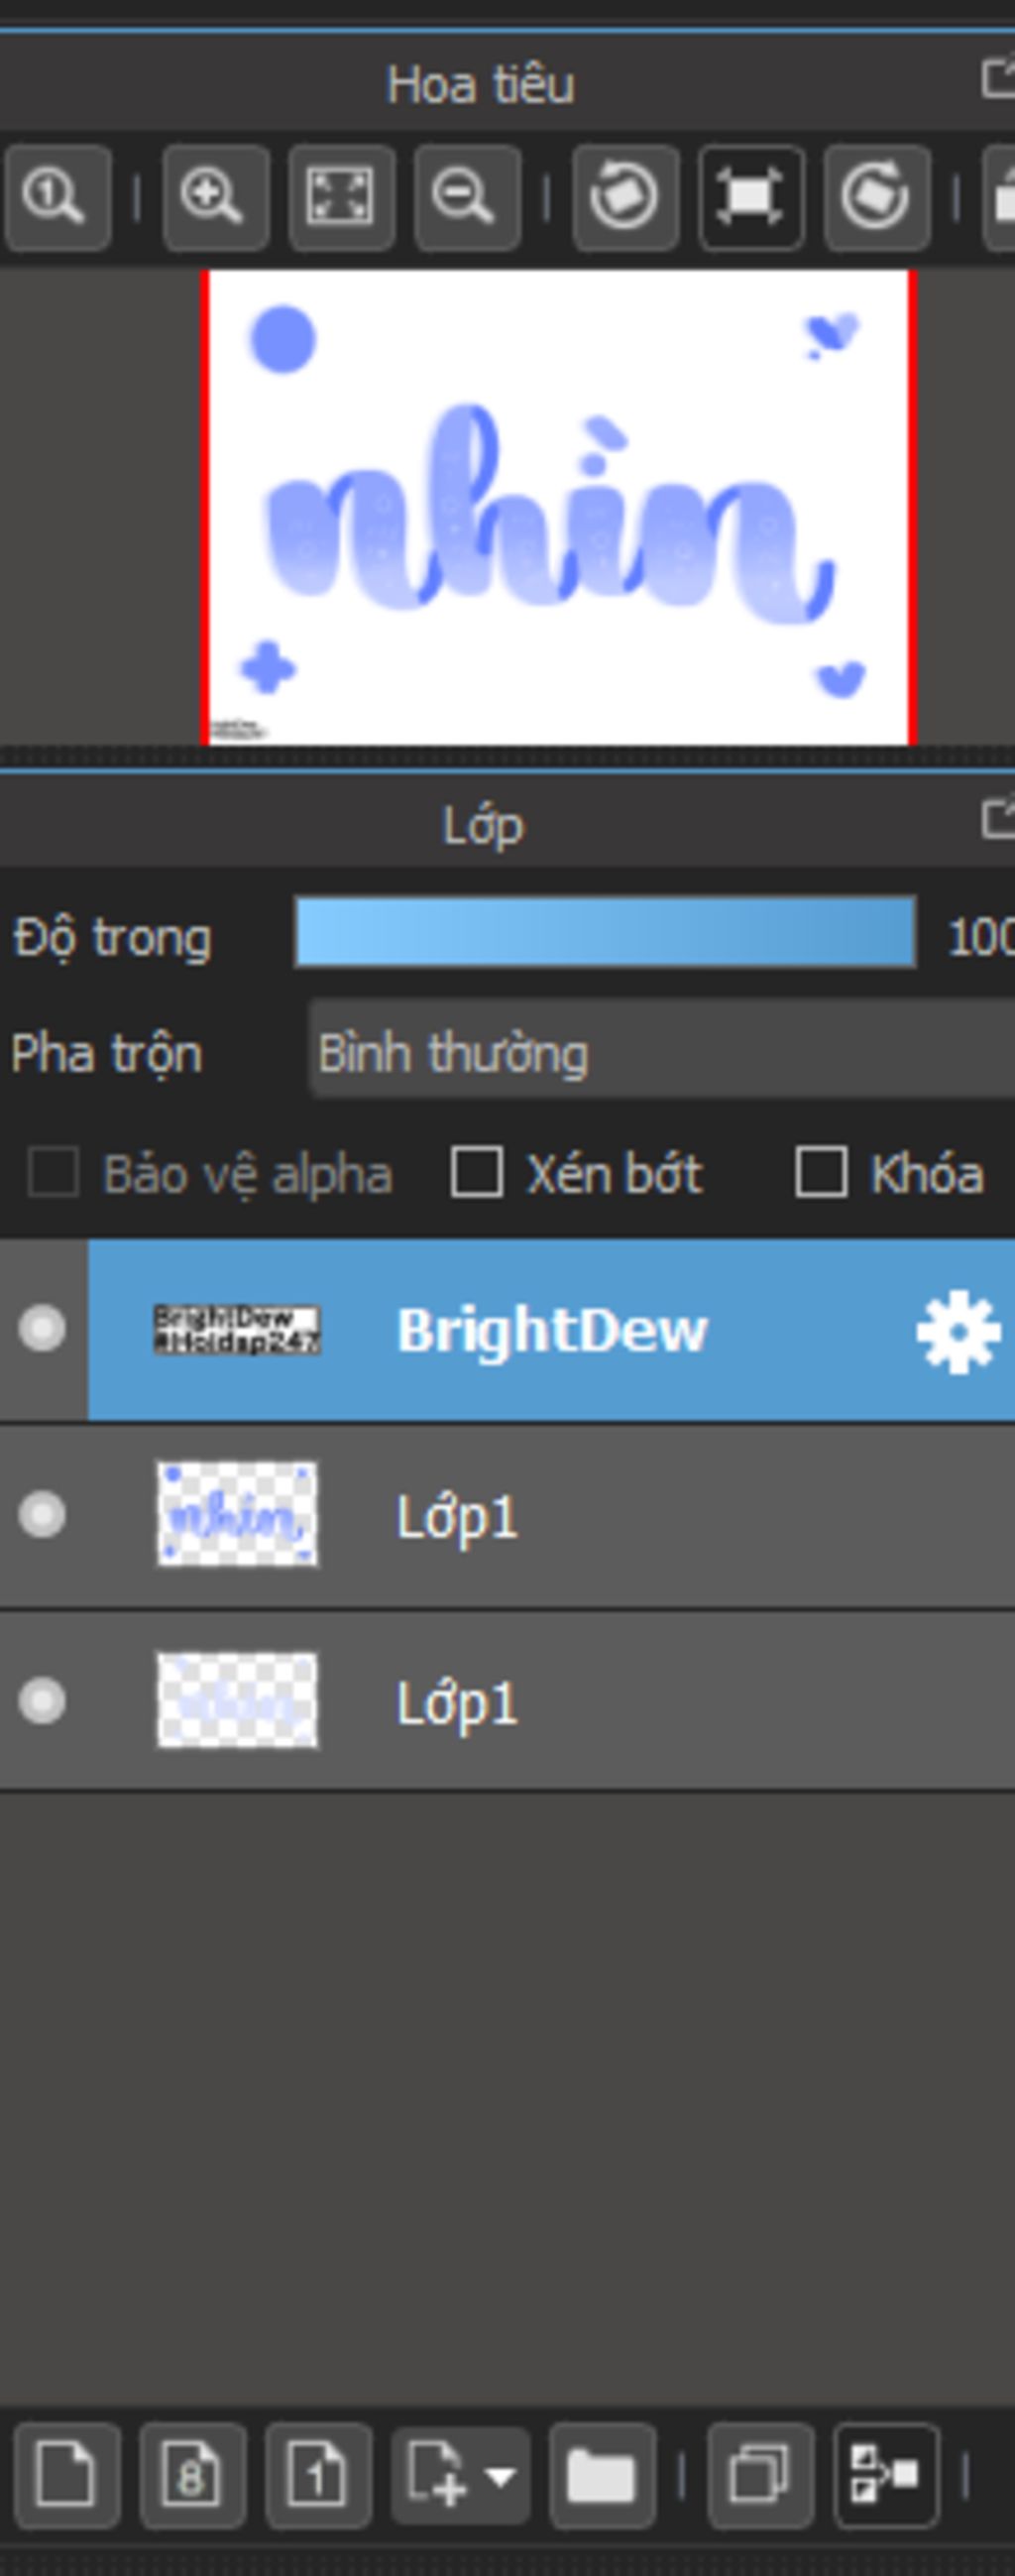
Task: Reset the canvas rotation
Action: (750, 197)
